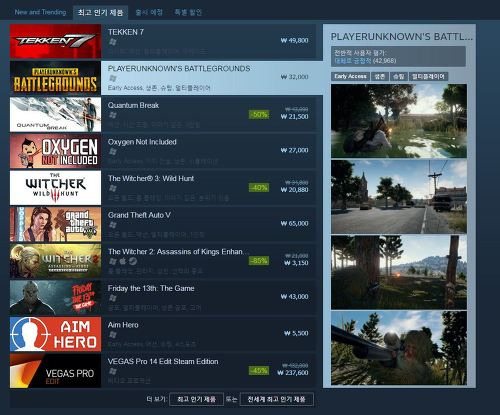Image resolution: width=500 pixels, height=415 pixels.
Task: View the third BATTLEGROUNDS screenshot in forest
Action: [x=399, y=272]
